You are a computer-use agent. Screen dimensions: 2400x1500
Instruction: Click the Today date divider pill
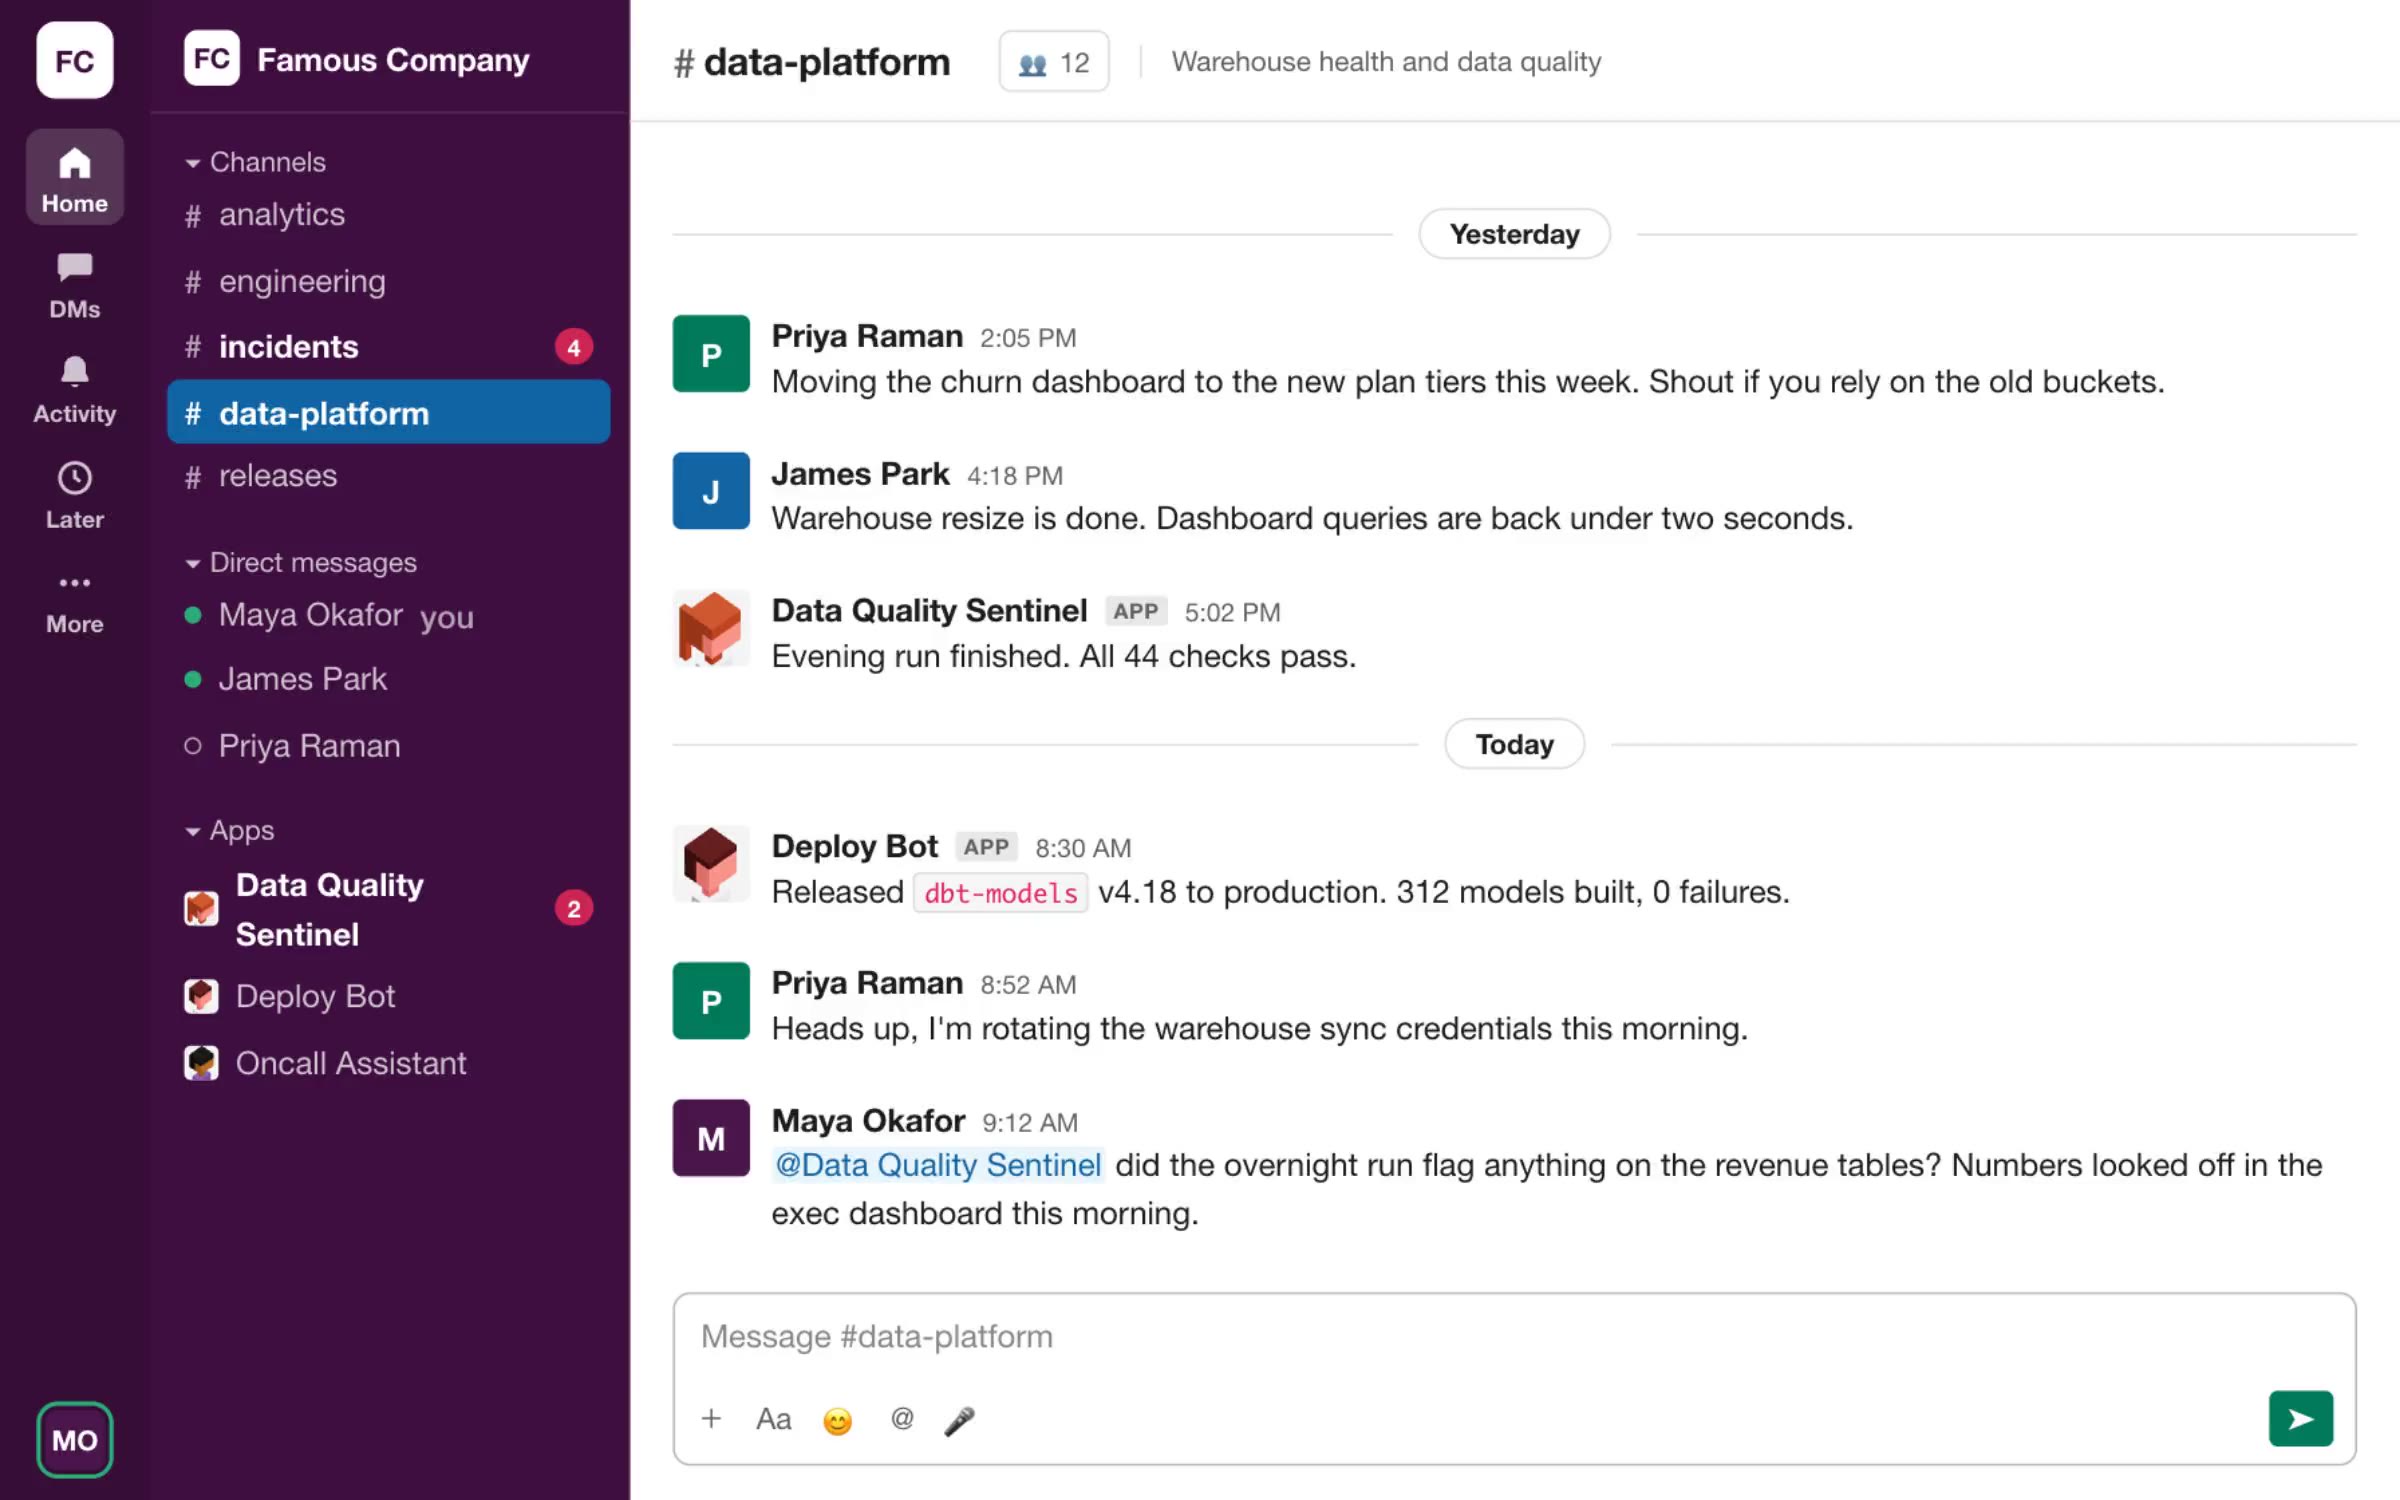pos(1514,744)
